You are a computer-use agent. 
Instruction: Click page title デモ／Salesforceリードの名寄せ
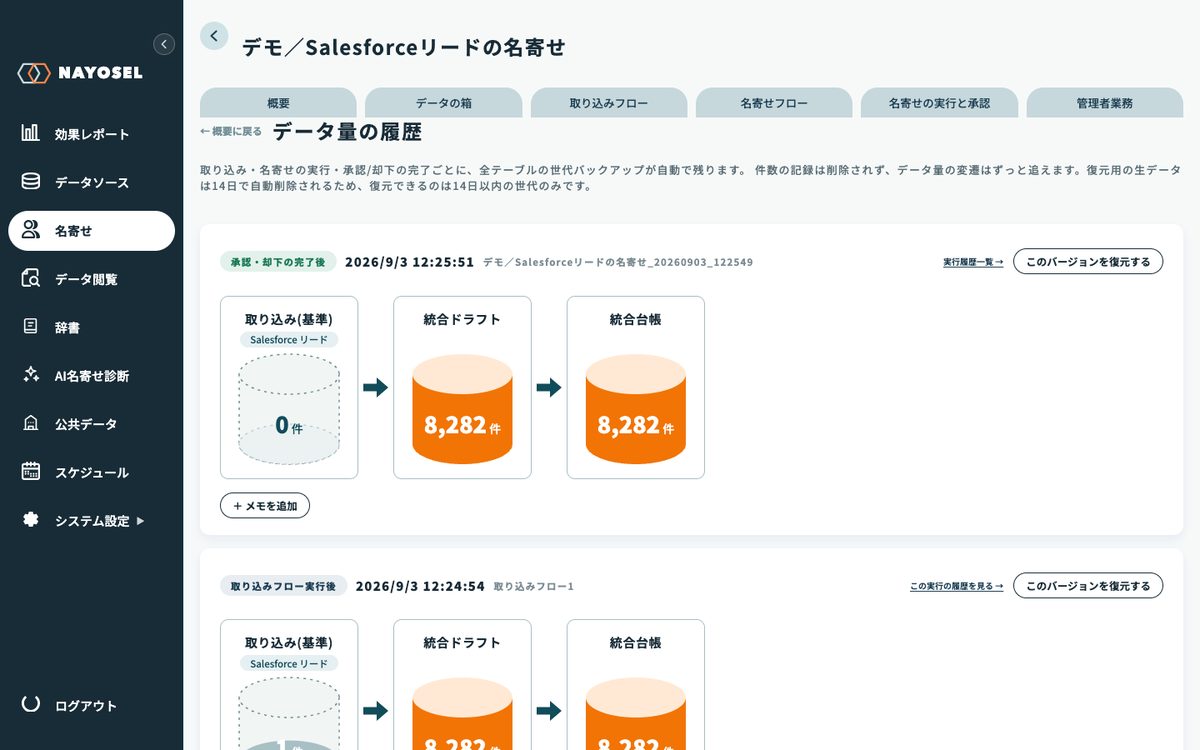(x=404, y=47)
